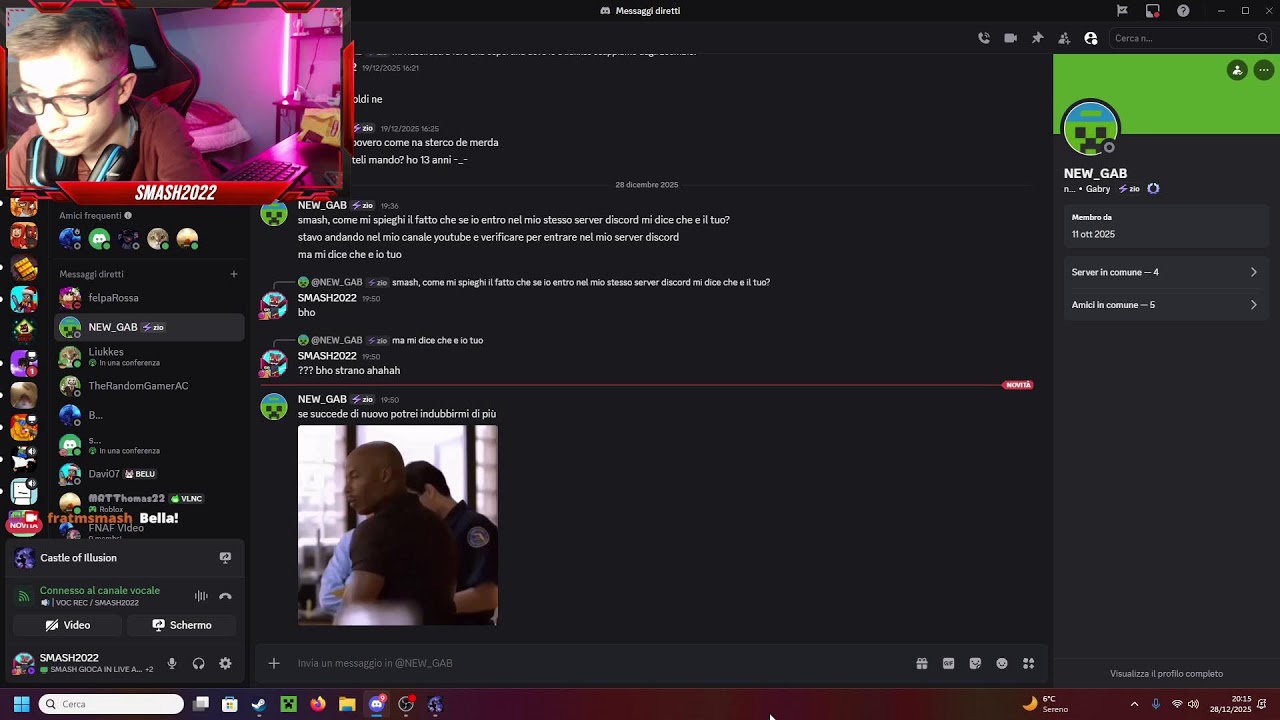Open File Explorer from the taskbar
Viewport: 1280px width, 720px height.
[347, 704]
